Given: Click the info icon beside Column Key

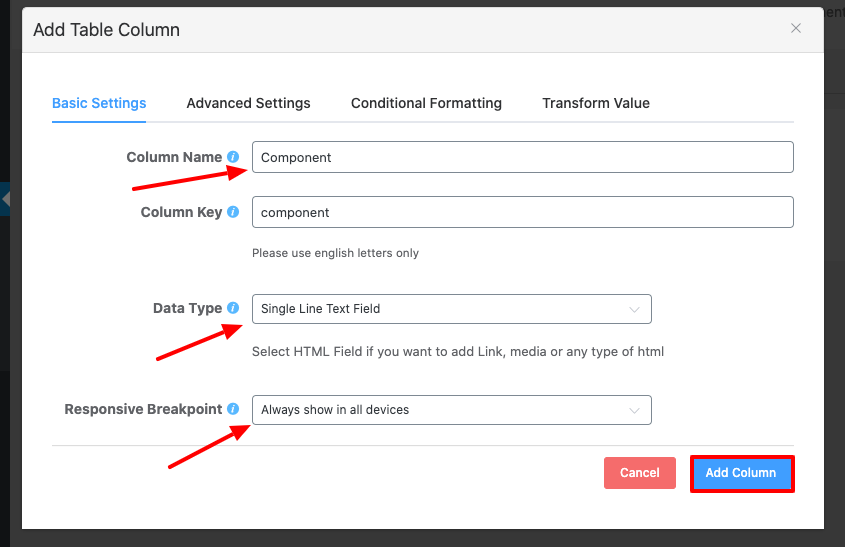Looking at the screenshot, I should click(233, 212).
